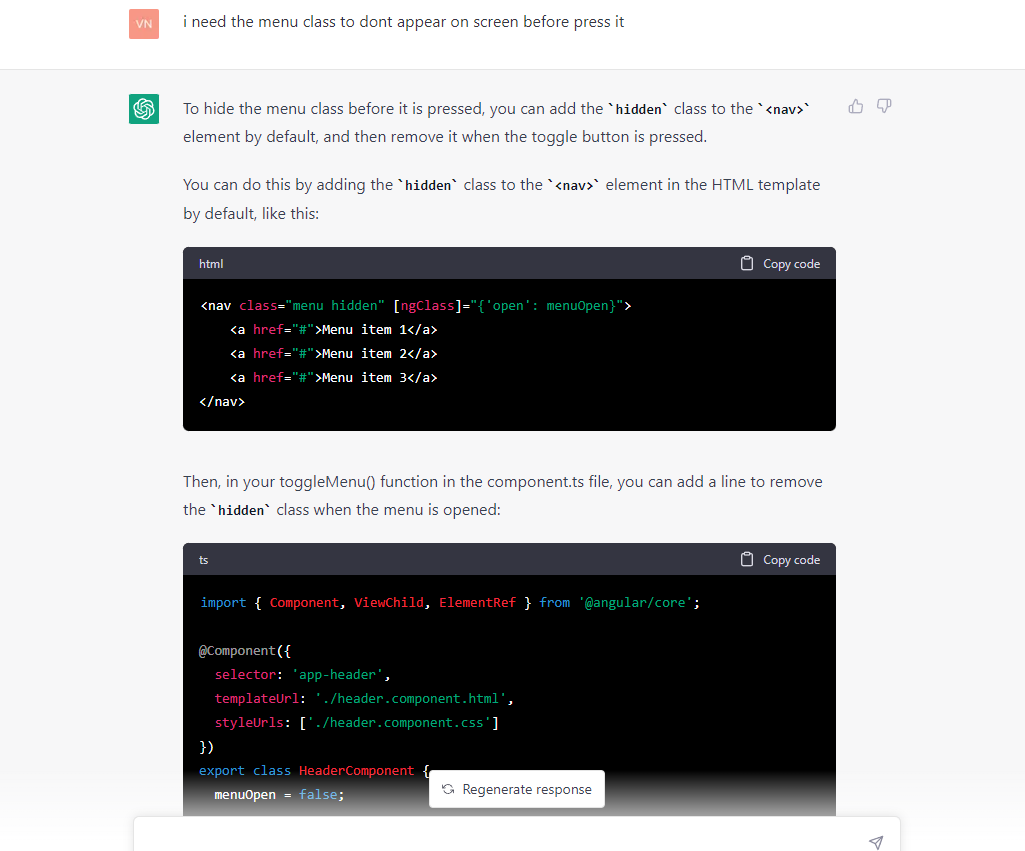Click the clipboard icon on the html code block

(746, 262)
